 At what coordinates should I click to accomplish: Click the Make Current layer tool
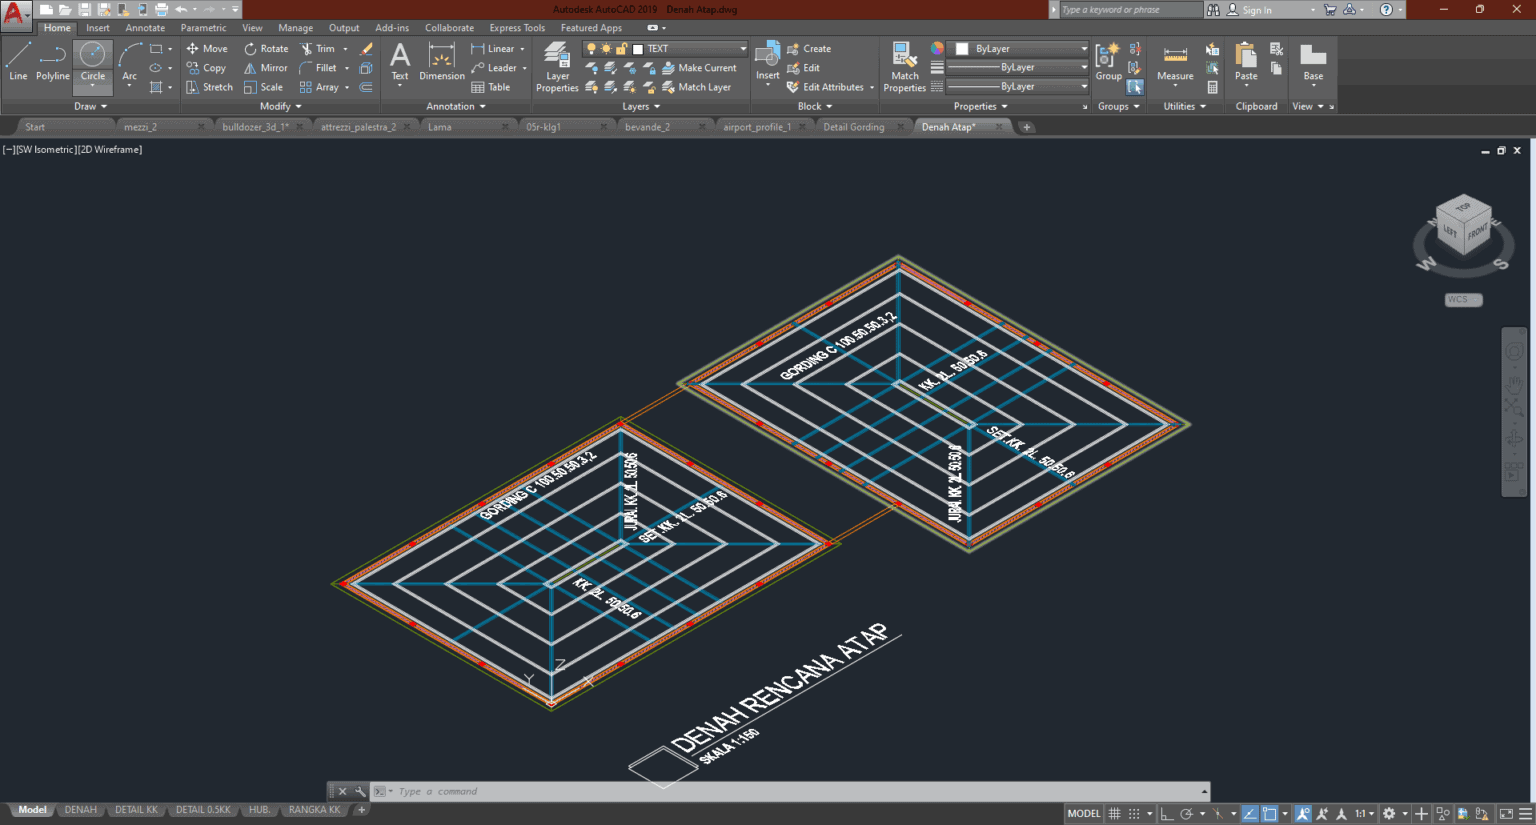[x=702, y=67]
